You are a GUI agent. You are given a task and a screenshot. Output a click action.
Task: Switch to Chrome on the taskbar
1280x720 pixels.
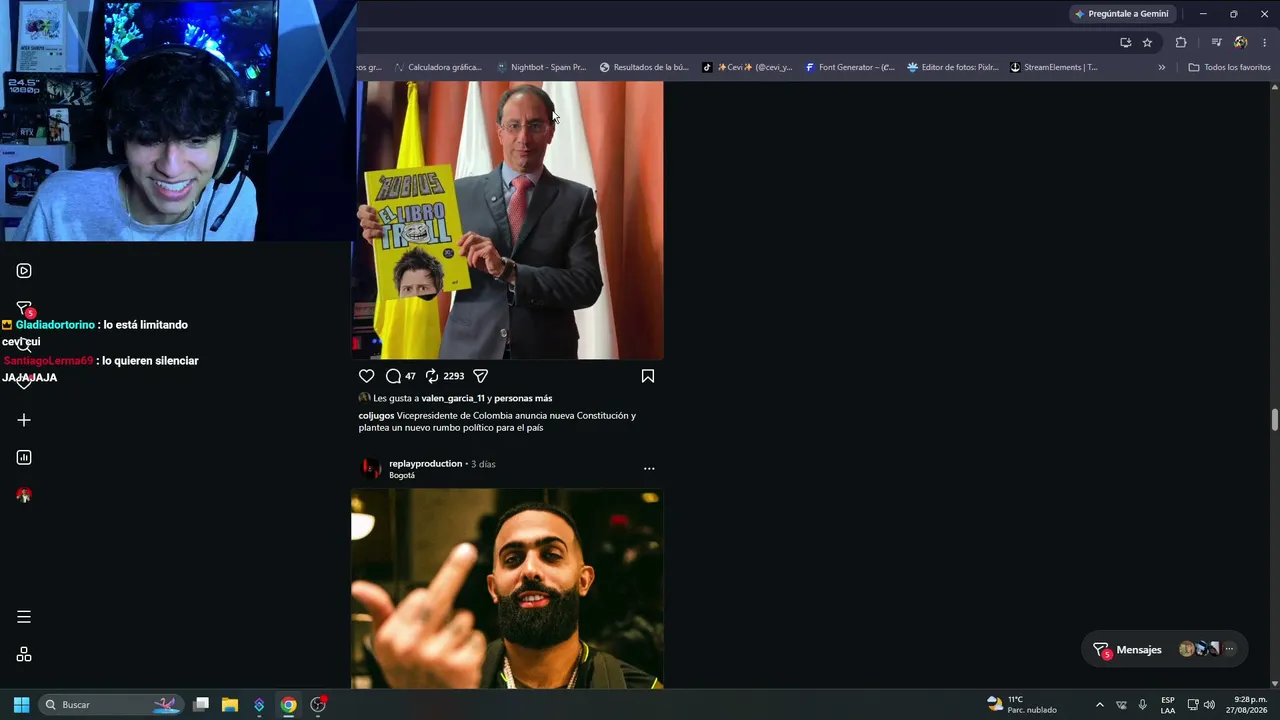[288, 705]
